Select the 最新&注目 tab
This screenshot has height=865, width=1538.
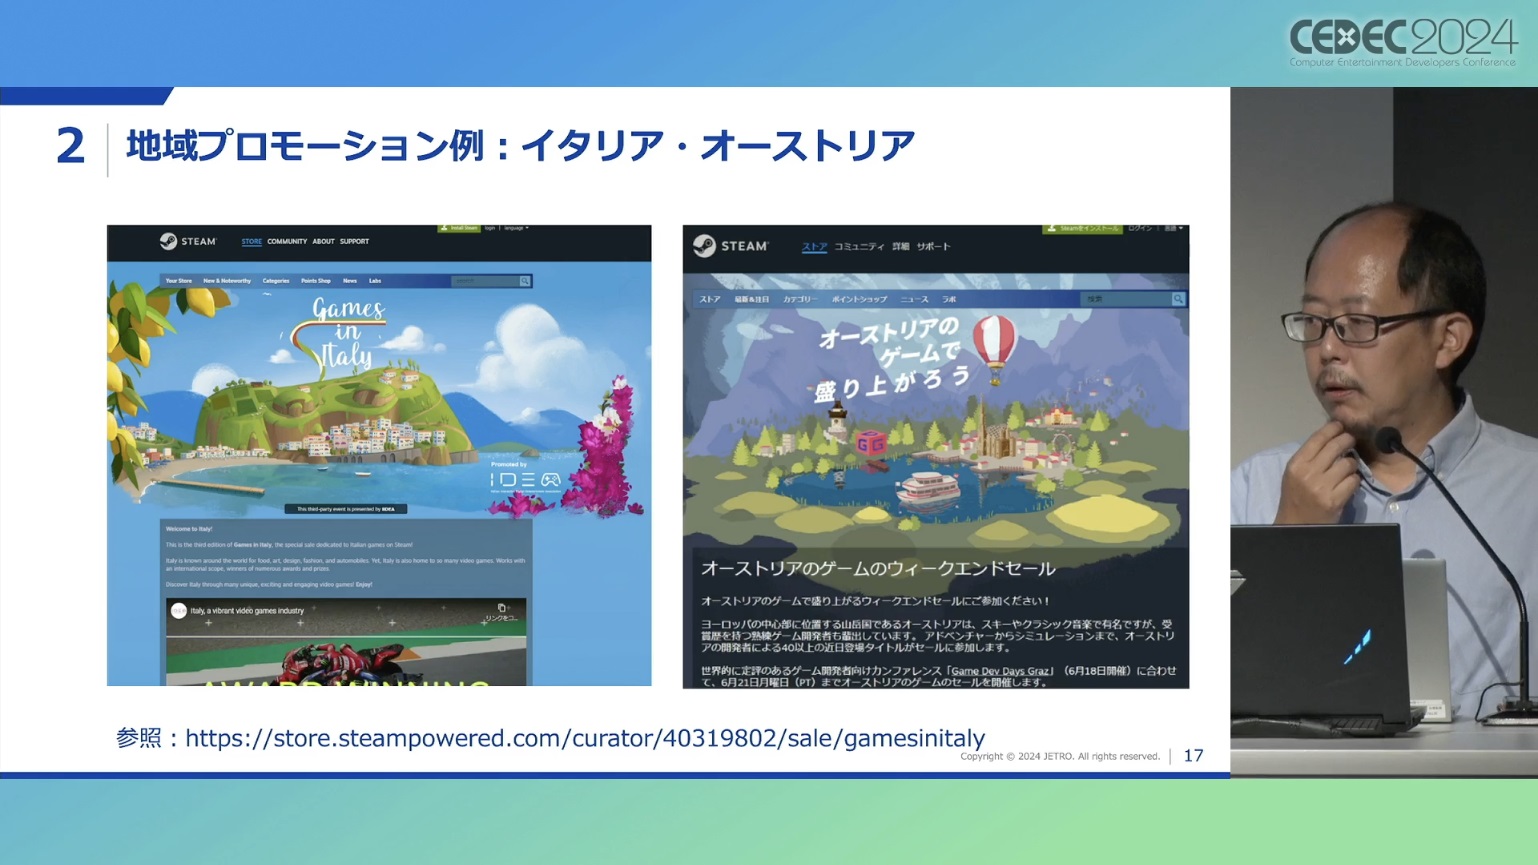coord(752,299)
